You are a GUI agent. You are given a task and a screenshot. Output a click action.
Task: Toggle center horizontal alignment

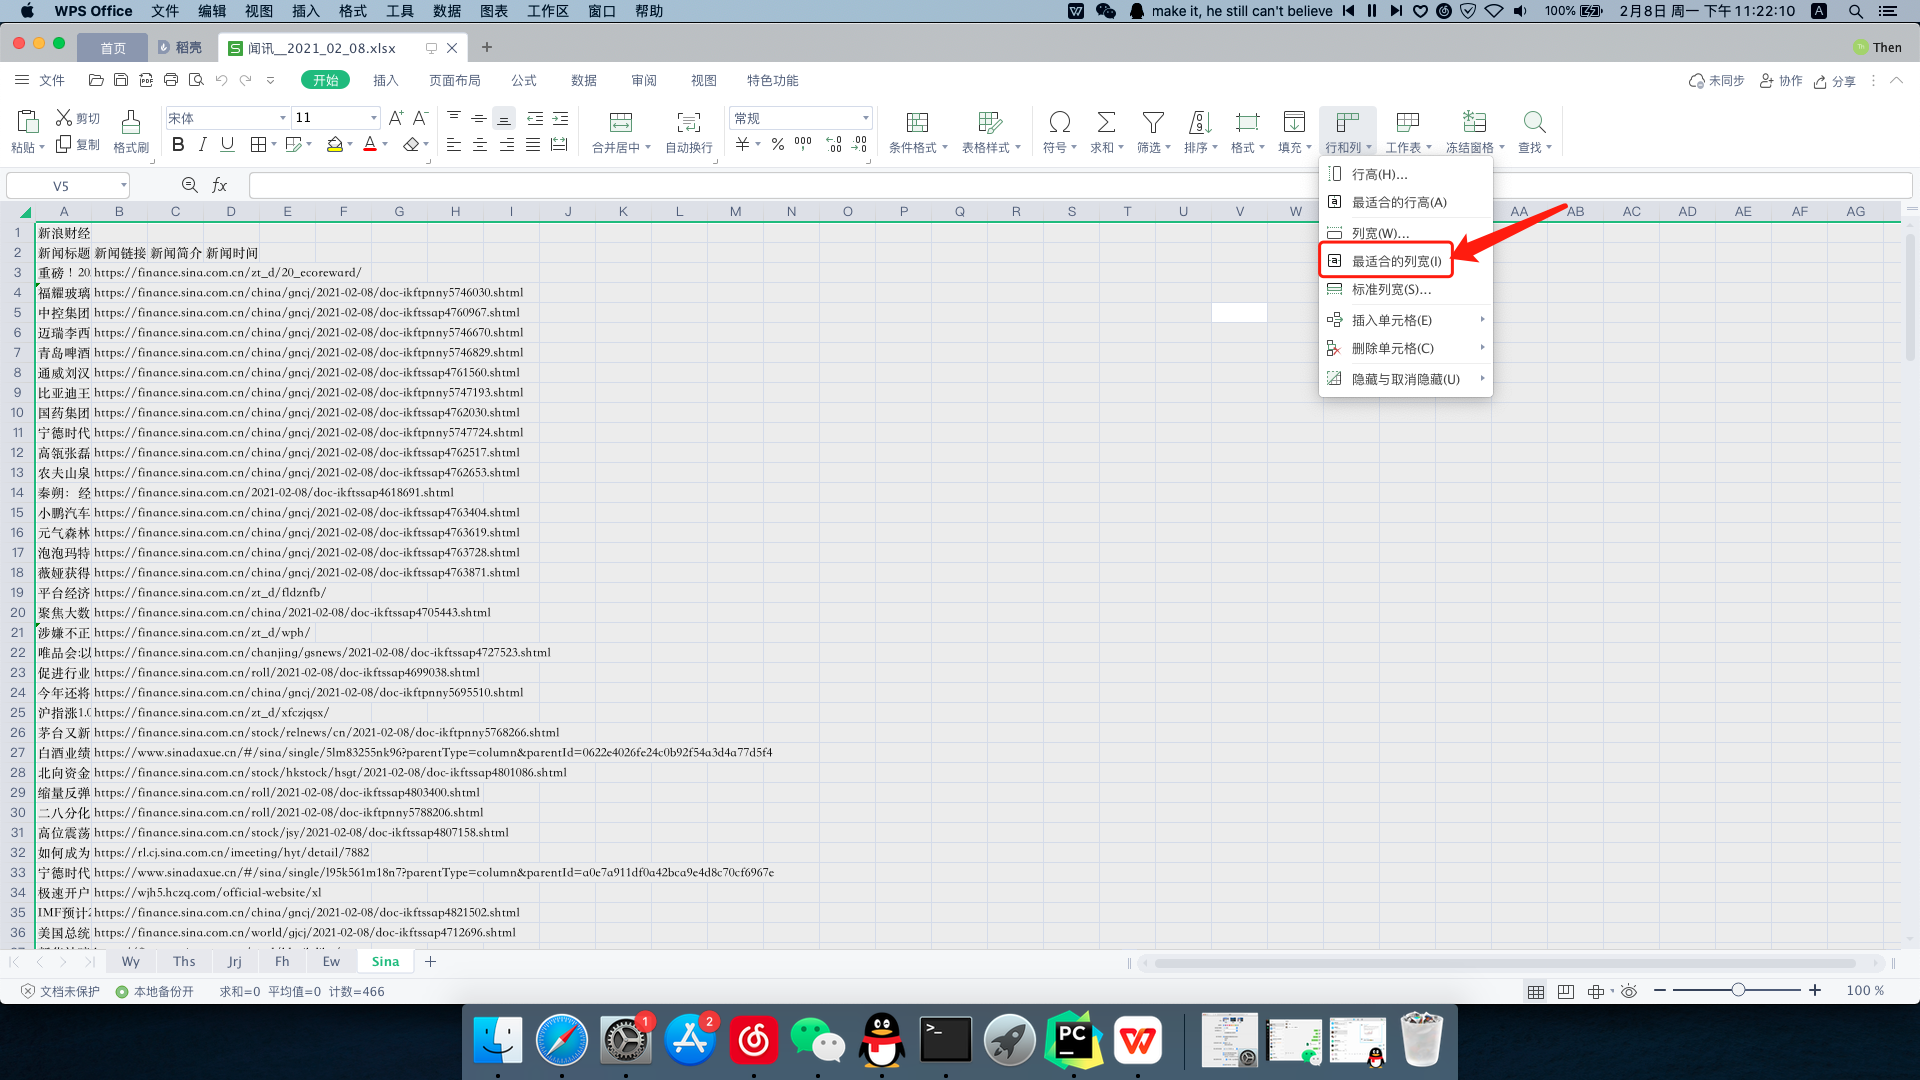(x=480, y=145)
